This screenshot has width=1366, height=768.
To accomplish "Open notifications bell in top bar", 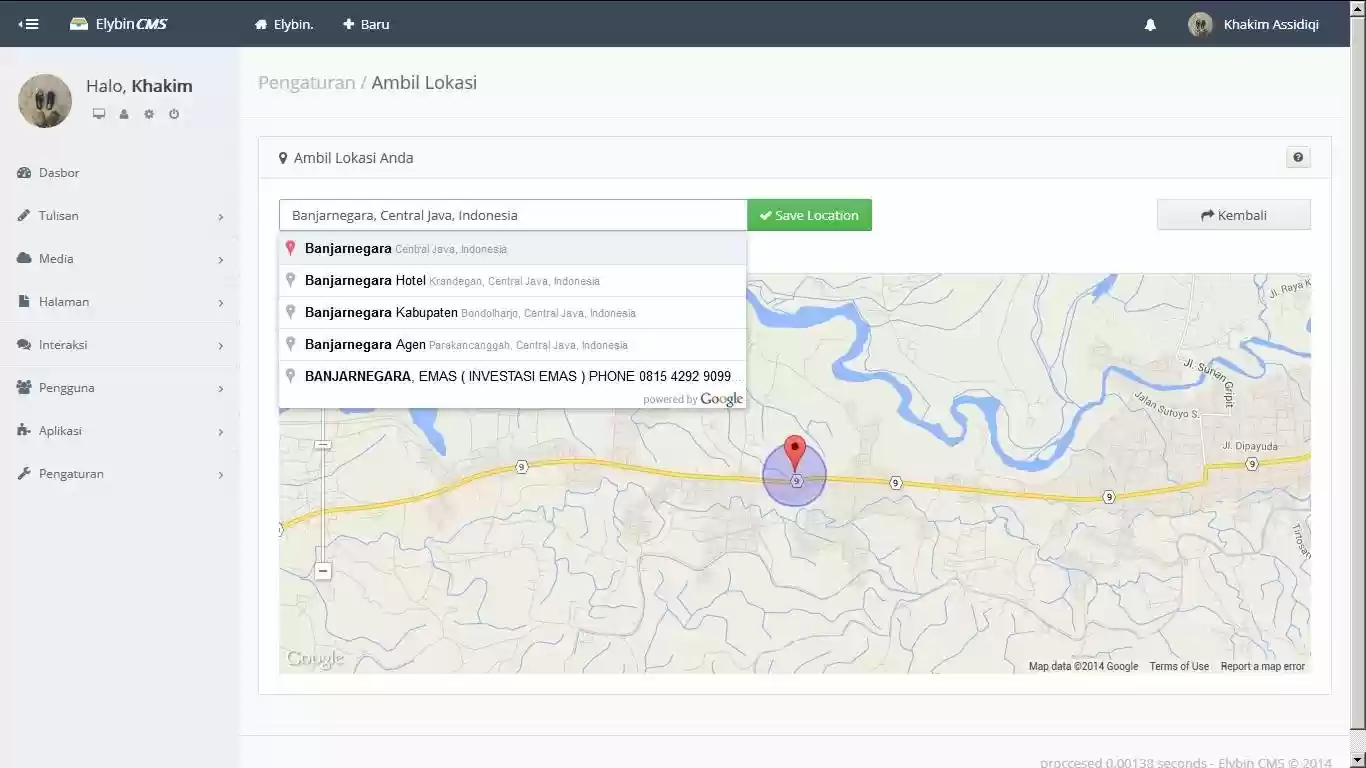I will click(1150, 25).
